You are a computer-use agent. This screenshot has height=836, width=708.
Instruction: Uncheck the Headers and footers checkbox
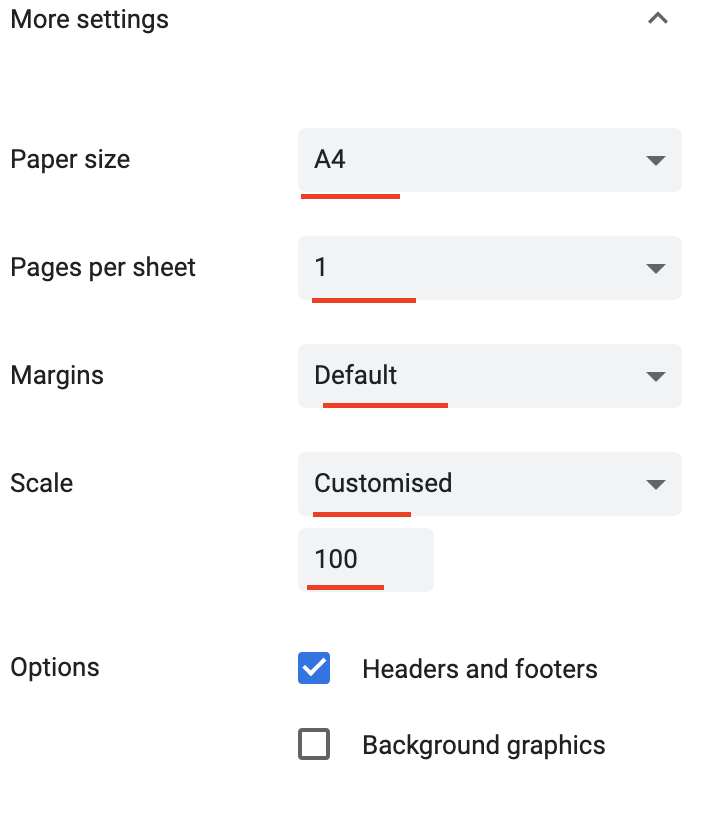[314, 668]
